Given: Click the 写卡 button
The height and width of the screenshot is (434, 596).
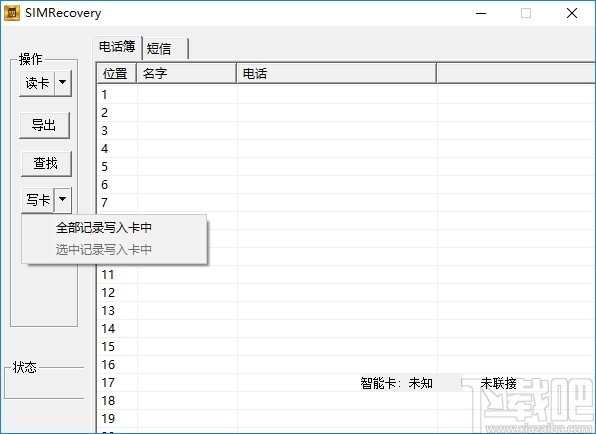Looking at the screenshot, I should [38, 200].
